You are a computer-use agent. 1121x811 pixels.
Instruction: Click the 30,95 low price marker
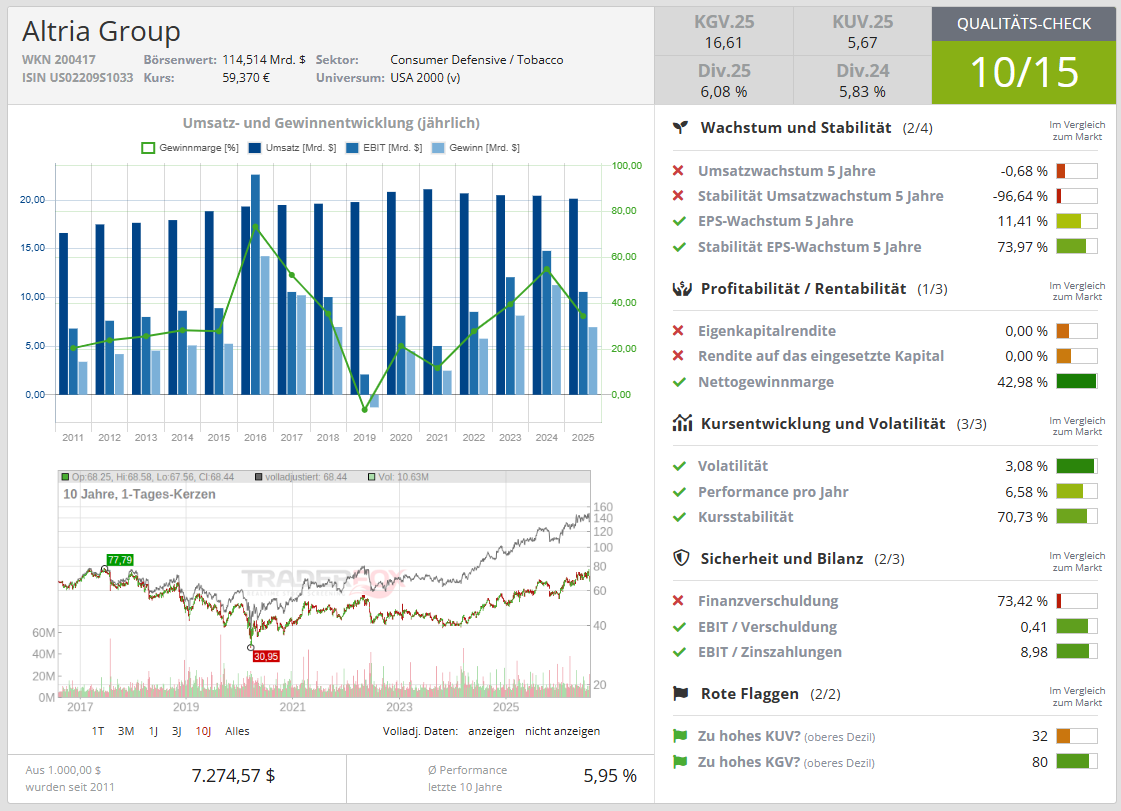[x=266, y=657]
